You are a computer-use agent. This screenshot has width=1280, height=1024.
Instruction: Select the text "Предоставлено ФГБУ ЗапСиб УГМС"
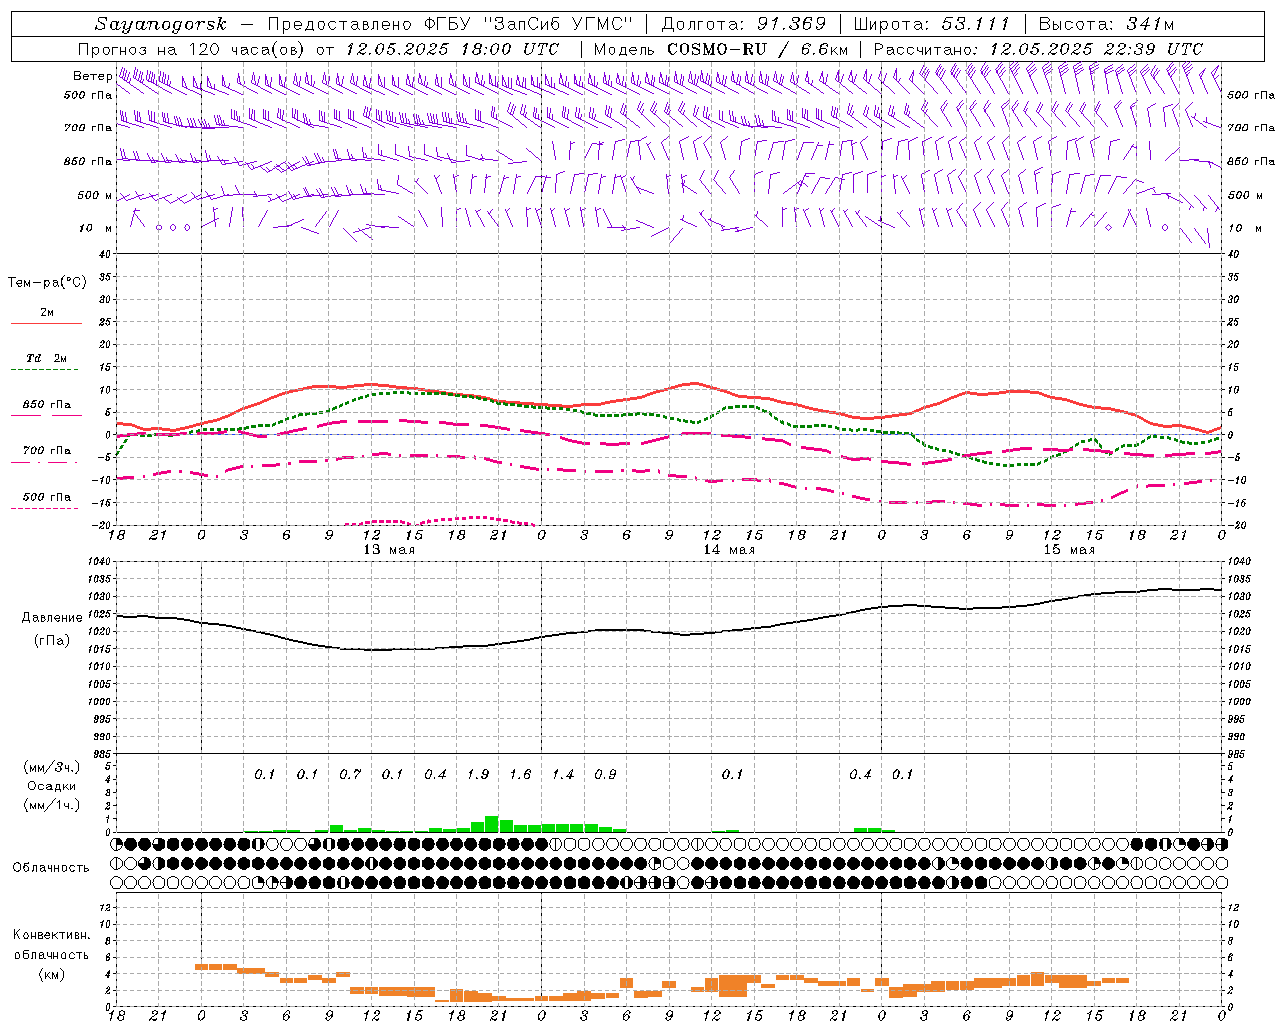[450, 24]
